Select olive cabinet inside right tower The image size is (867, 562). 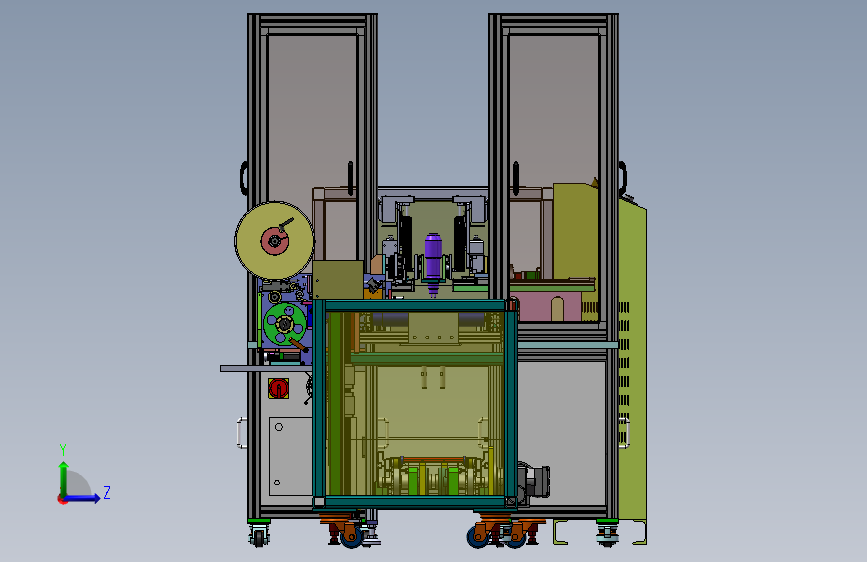[x=575, y=232]
